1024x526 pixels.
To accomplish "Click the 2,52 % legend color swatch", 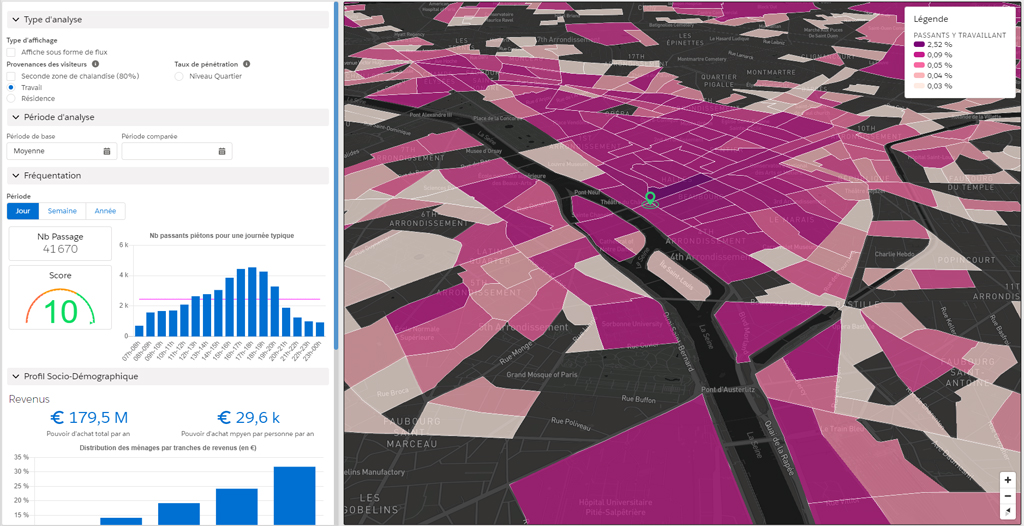I will 919,44.
